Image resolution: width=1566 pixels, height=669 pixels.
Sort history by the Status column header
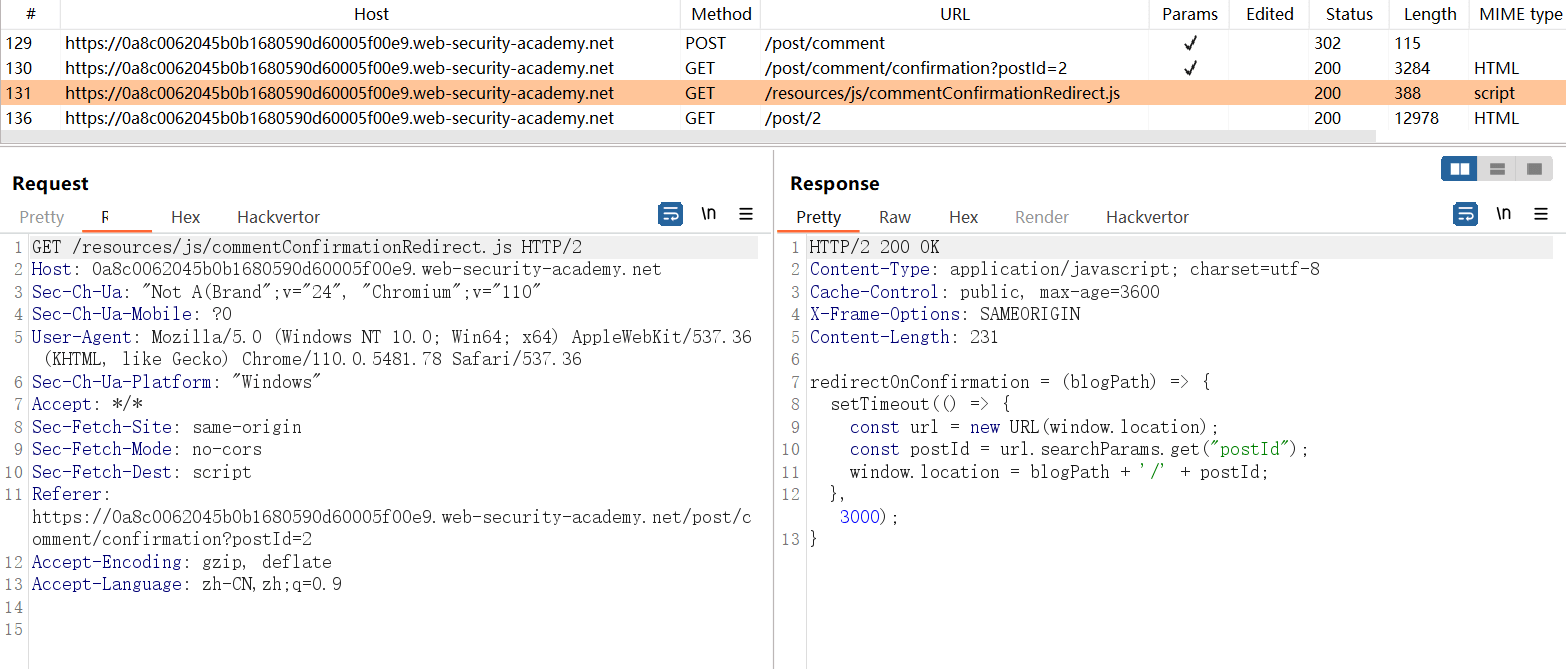click(1349, 14)
